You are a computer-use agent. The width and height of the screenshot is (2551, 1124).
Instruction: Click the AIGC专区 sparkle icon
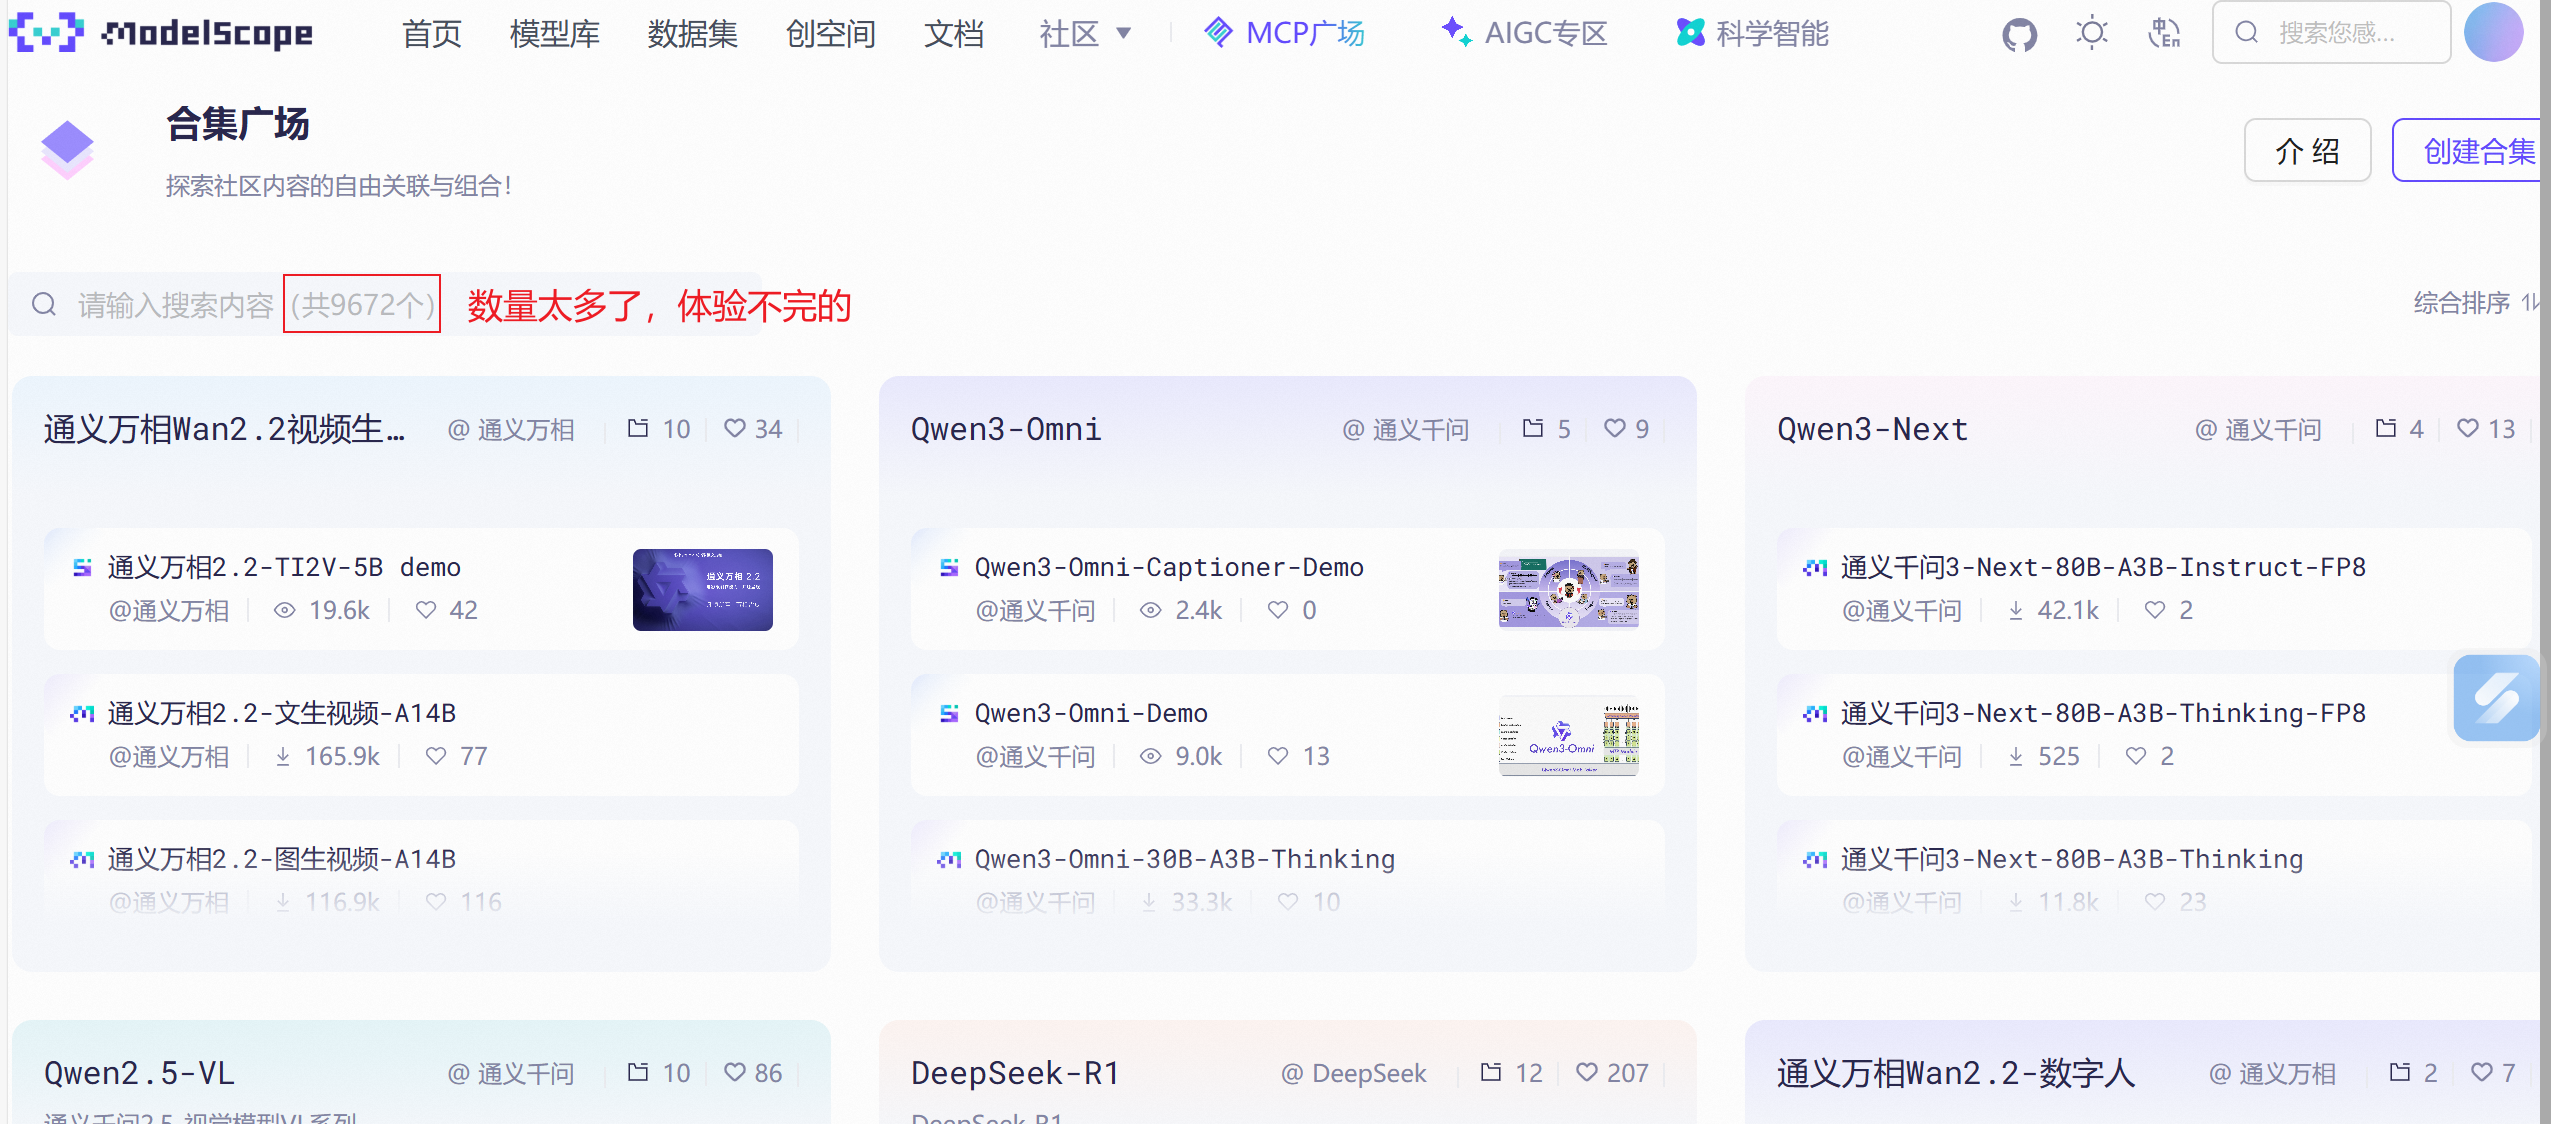click(1456, 33)
